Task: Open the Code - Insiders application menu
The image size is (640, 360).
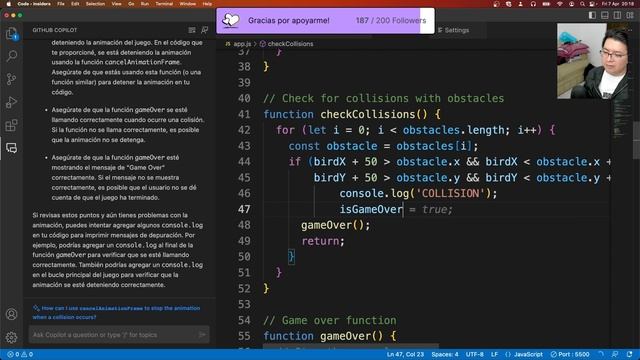Action: 34,4
